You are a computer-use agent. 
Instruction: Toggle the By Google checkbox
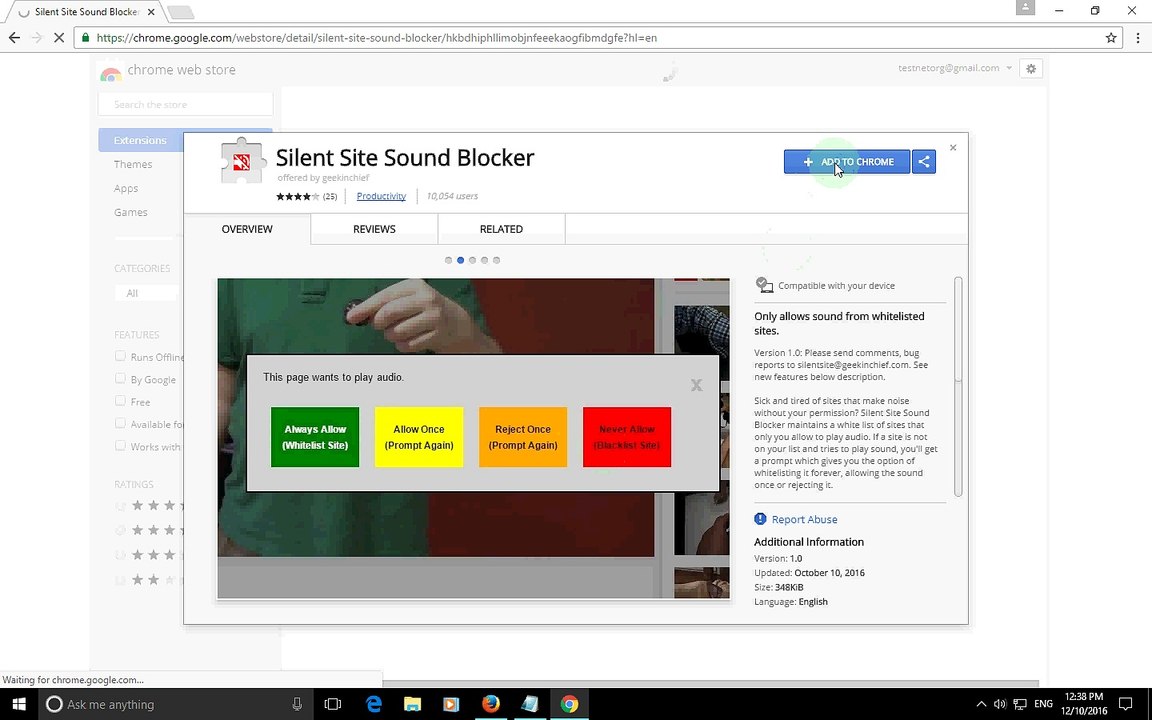(x=120, y=379)
